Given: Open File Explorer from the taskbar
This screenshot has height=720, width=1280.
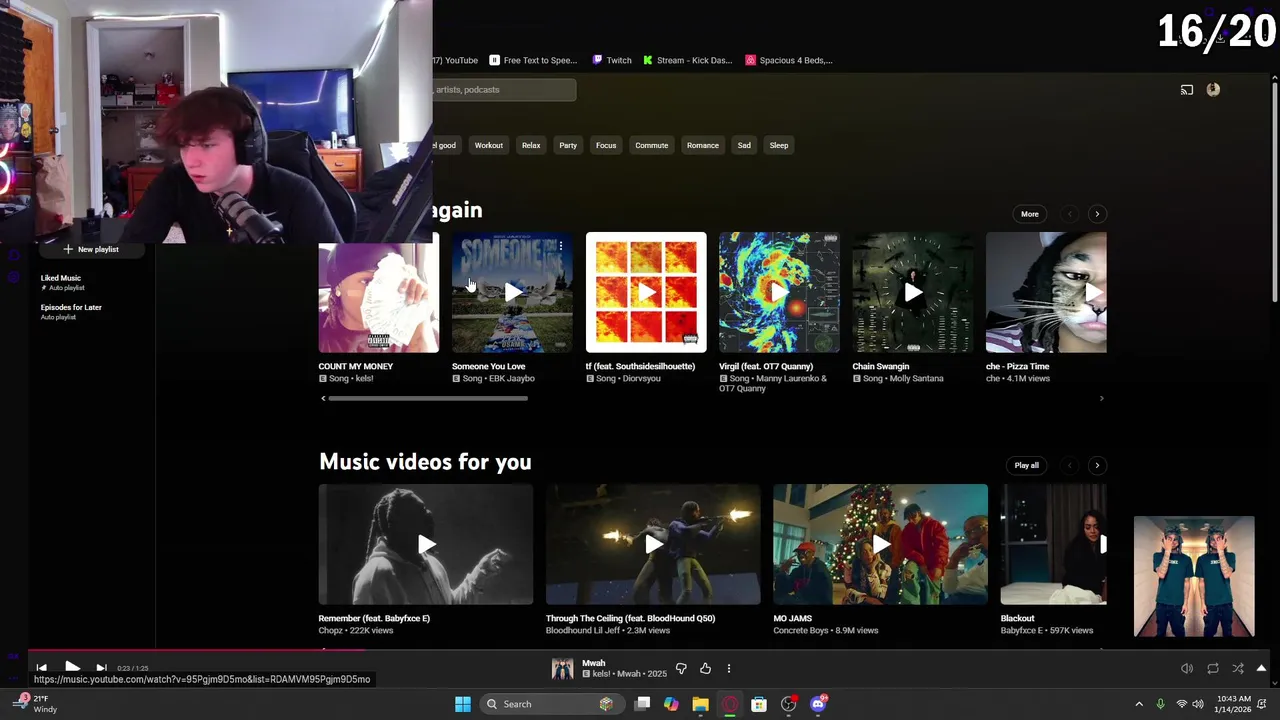Looking at the screenshot, I should coord(700,704).
